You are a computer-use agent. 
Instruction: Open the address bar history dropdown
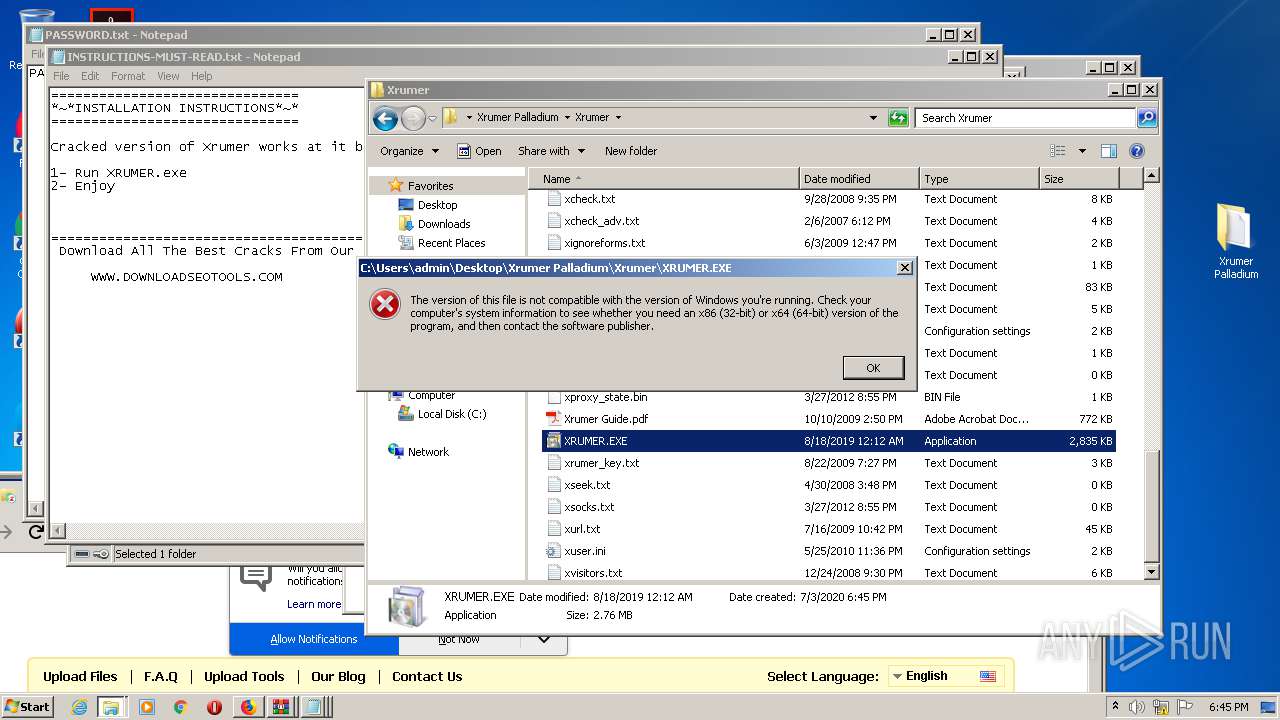point(873,117)
